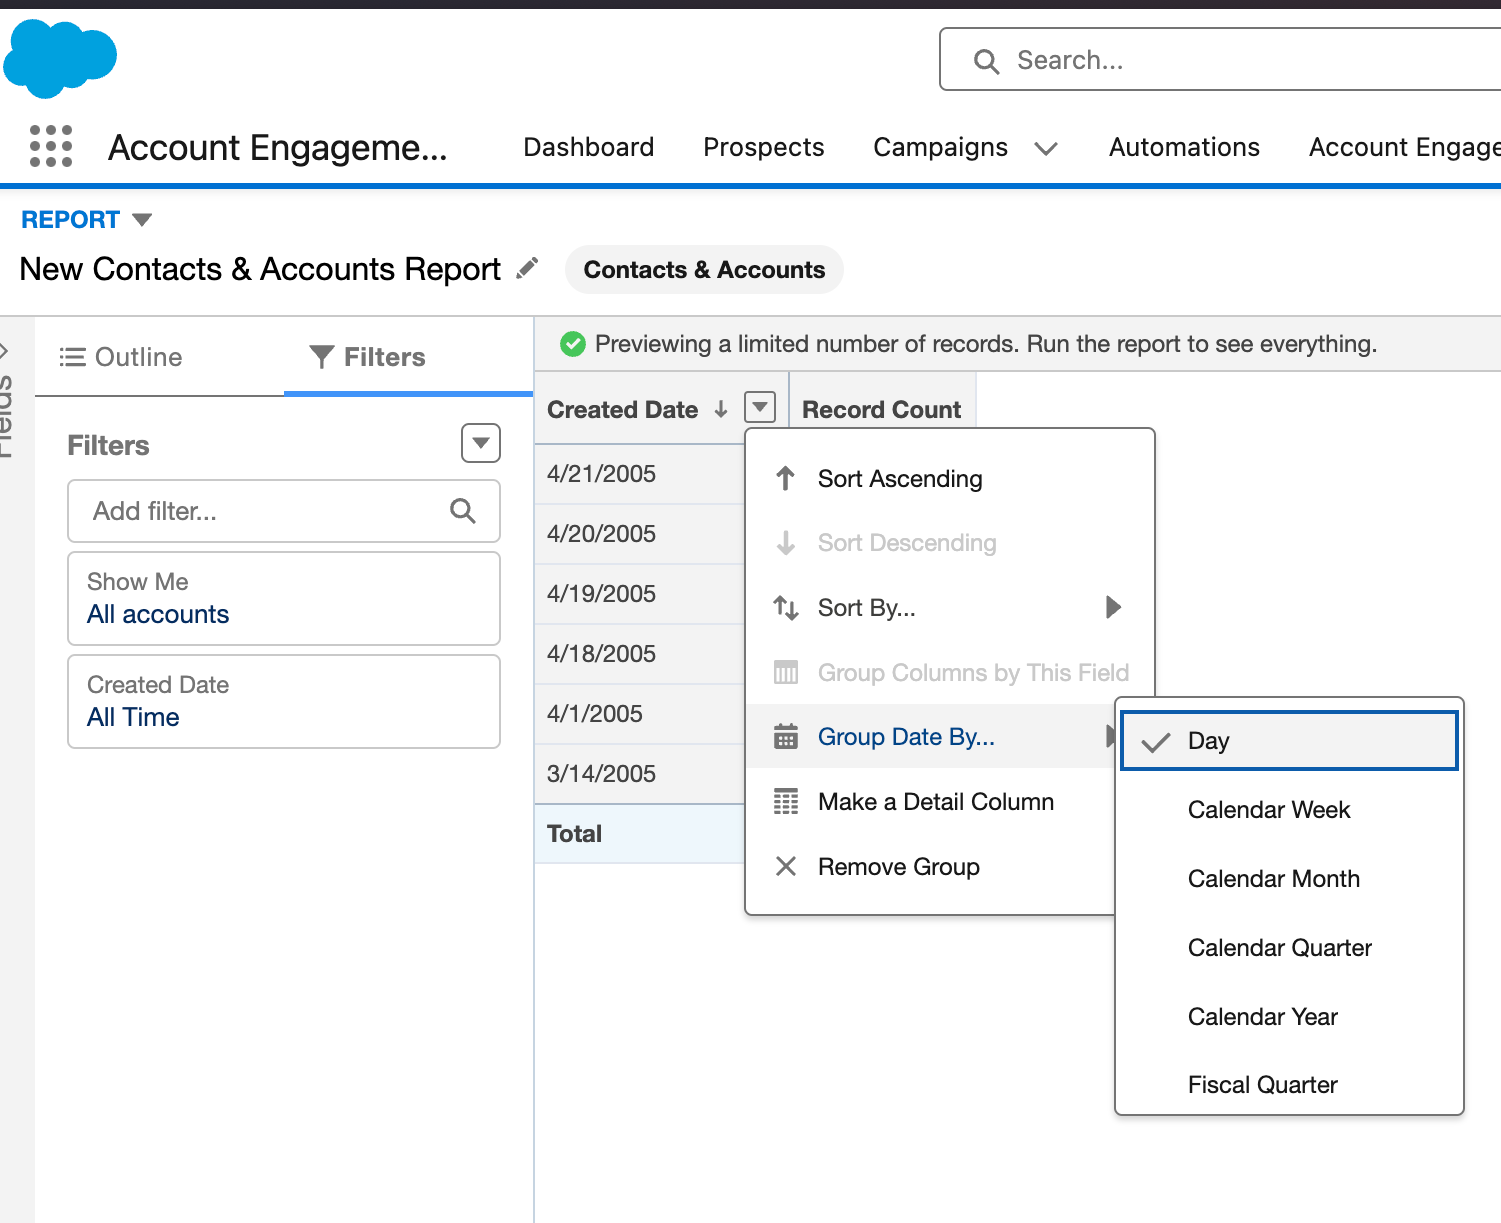This screenshot has width=1501, height=1223.
Task: Select the checked Day grouping option
Action: point(1289,740)
